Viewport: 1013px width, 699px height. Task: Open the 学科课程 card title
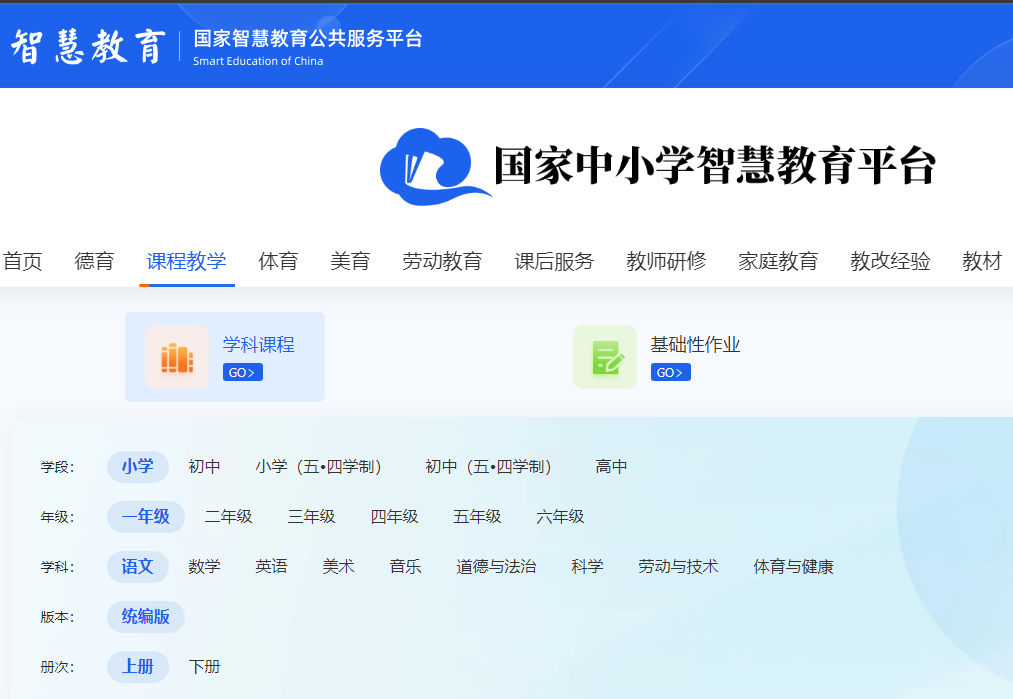[258, 344]
